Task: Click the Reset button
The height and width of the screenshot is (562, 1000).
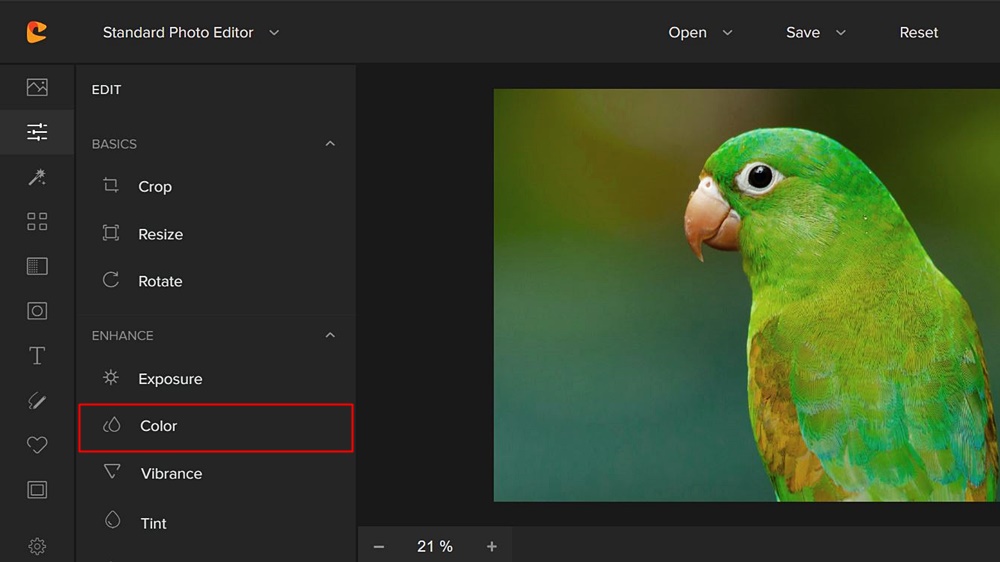Action: click(918, 32)
